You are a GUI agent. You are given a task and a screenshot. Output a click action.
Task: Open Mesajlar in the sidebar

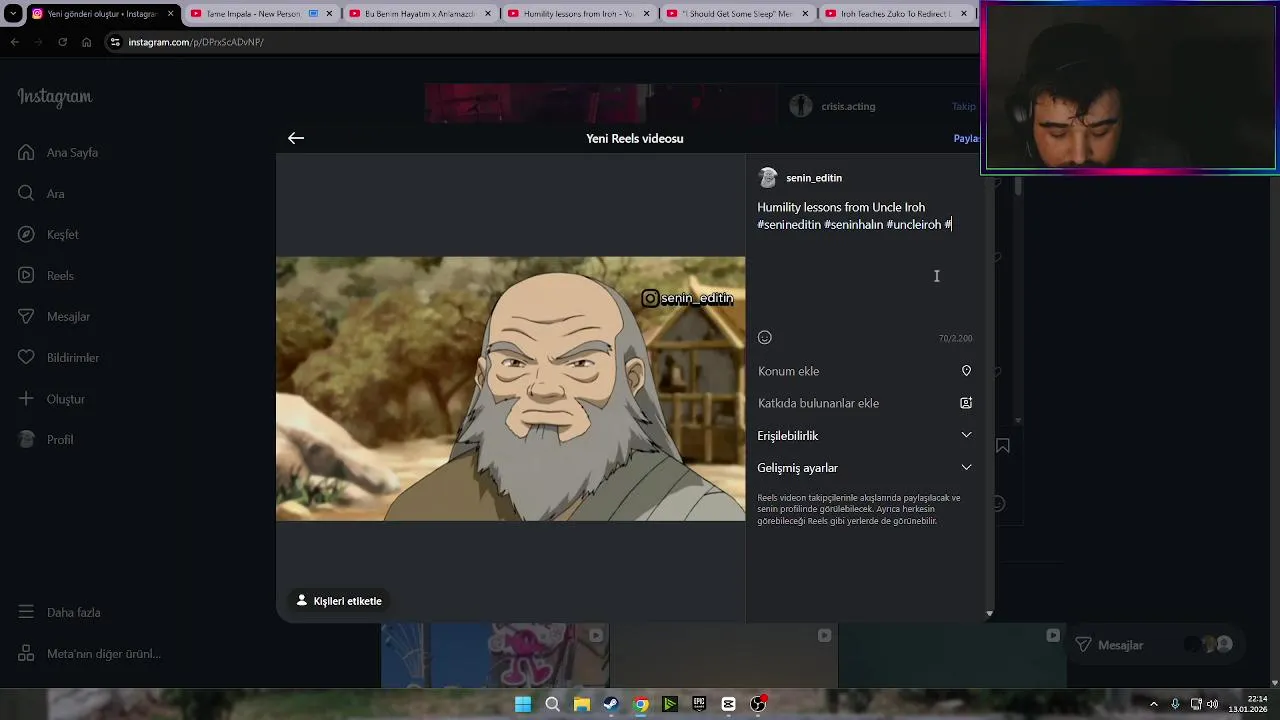[x=54, y=317]
